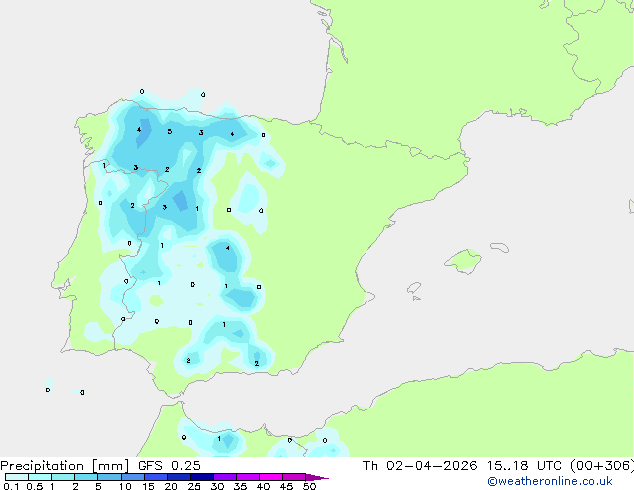Click the '15' legend scale label
634x490 pixels.
coord(148,486)
